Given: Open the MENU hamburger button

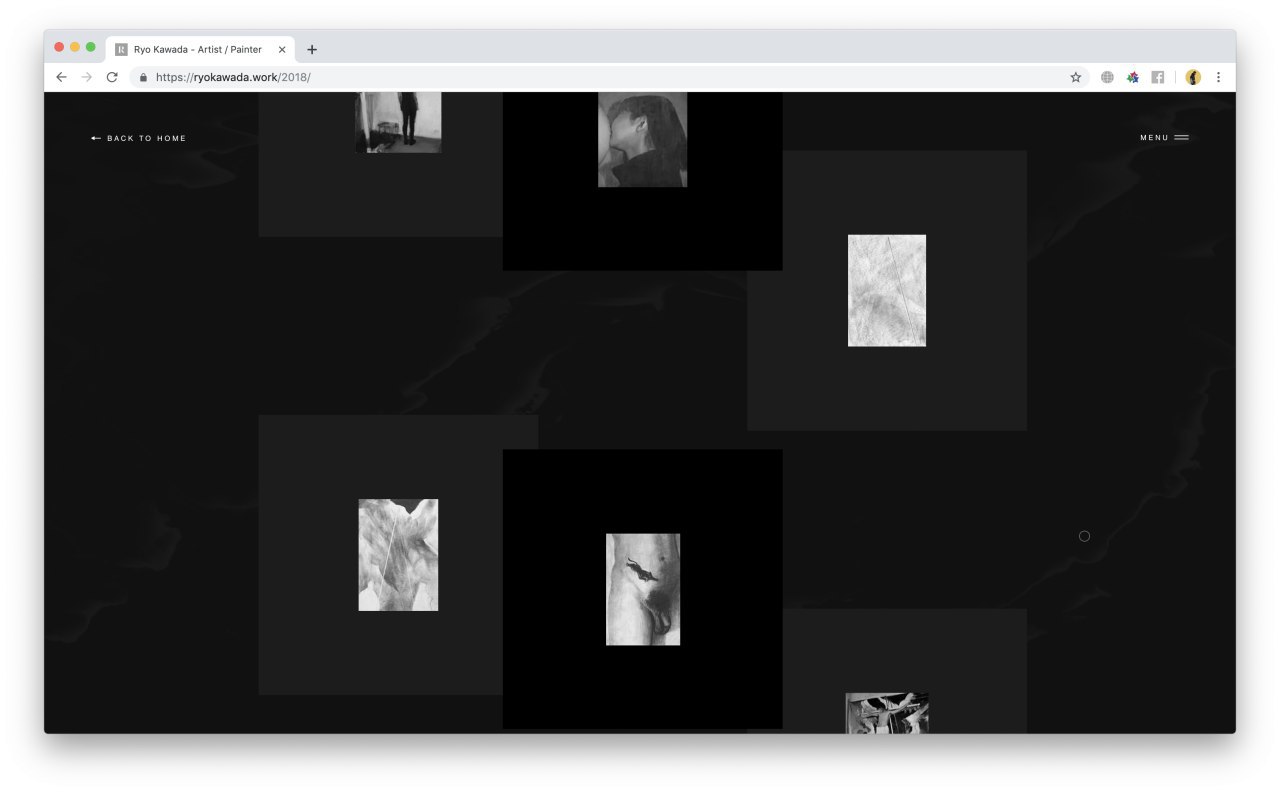Looking at the screenshot, I should click(1164, 138).
